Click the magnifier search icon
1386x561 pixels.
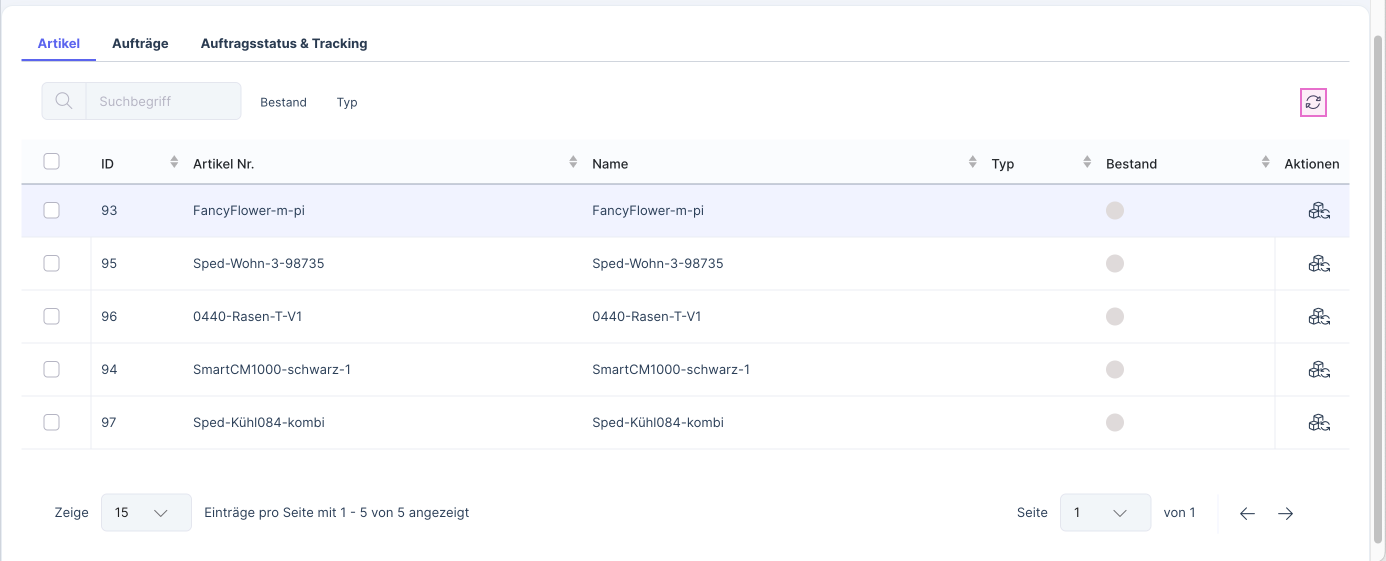coord(64,101)
